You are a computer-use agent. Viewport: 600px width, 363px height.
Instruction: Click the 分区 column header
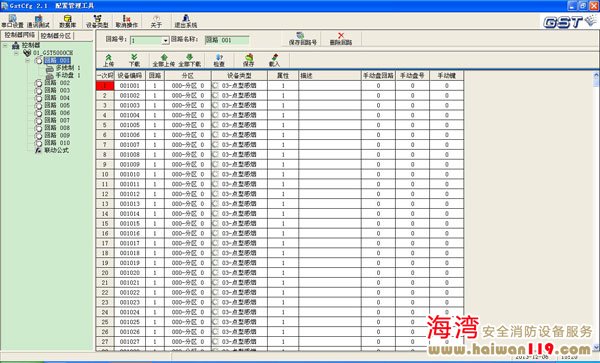tap(188, 76)
